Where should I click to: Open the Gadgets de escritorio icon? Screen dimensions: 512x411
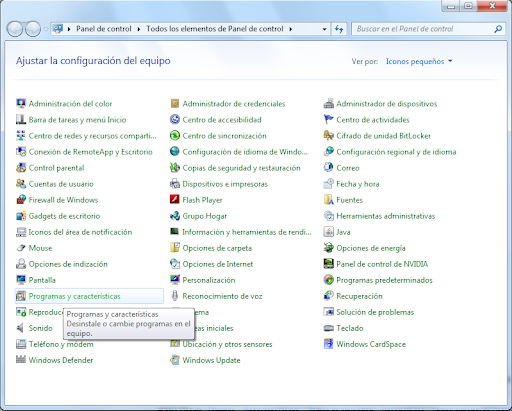[x=21, y=216]
